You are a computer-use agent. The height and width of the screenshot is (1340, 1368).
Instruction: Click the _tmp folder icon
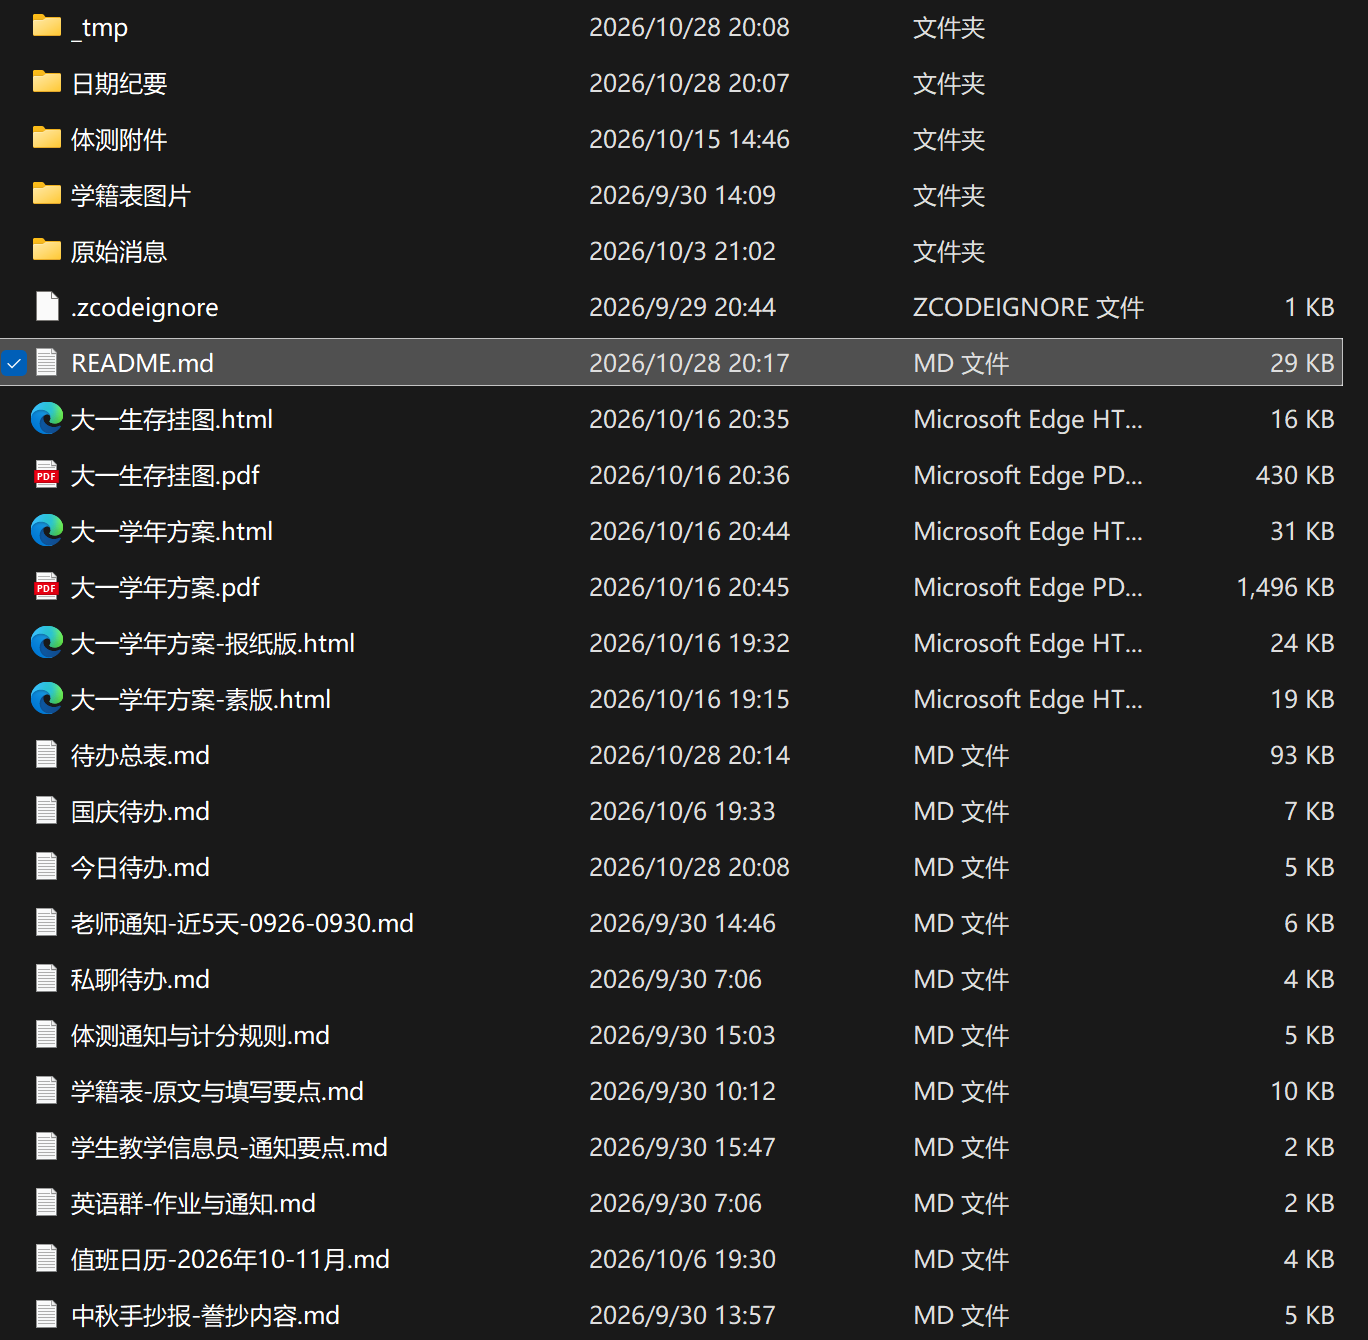click(x=47, y=26)
